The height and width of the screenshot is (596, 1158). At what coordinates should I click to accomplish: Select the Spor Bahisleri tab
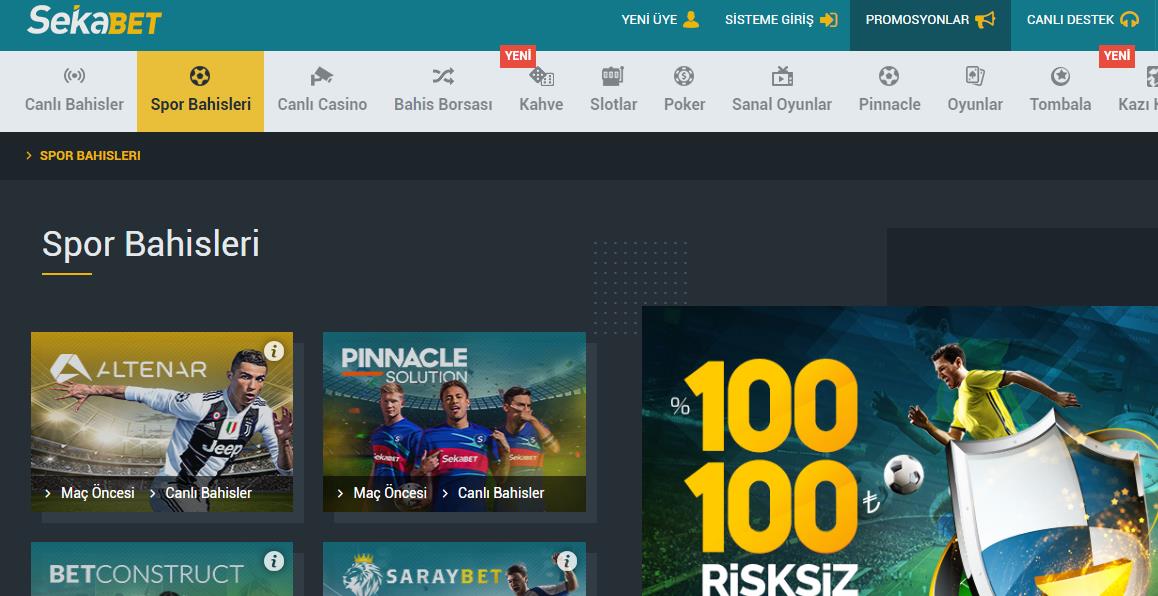tap(200, 92)
